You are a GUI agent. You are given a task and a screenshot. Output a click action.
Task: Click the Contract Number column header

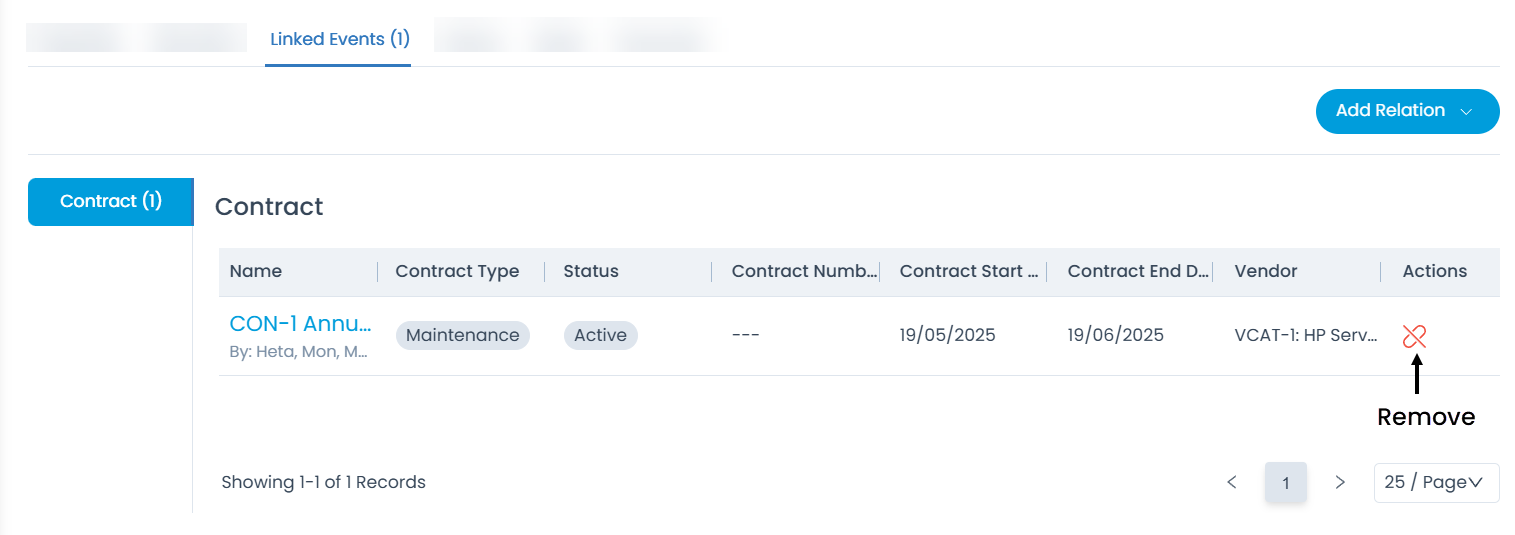pyautogui.click(x=805, y=271)
